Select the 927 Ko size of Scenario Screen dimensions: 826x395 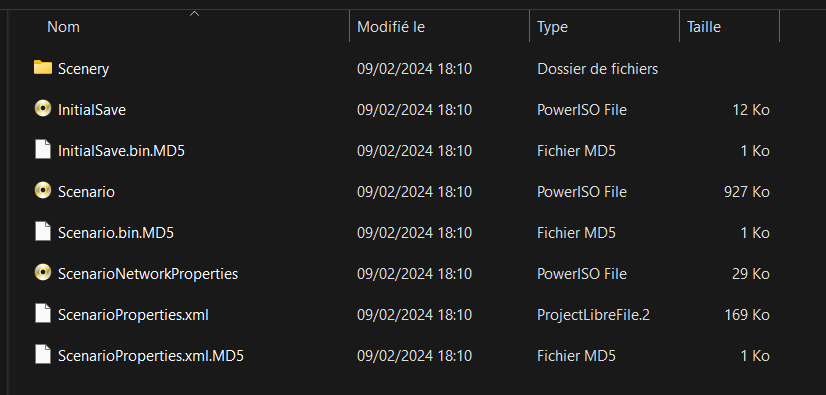pyautogui.click(x=746, y=192)
